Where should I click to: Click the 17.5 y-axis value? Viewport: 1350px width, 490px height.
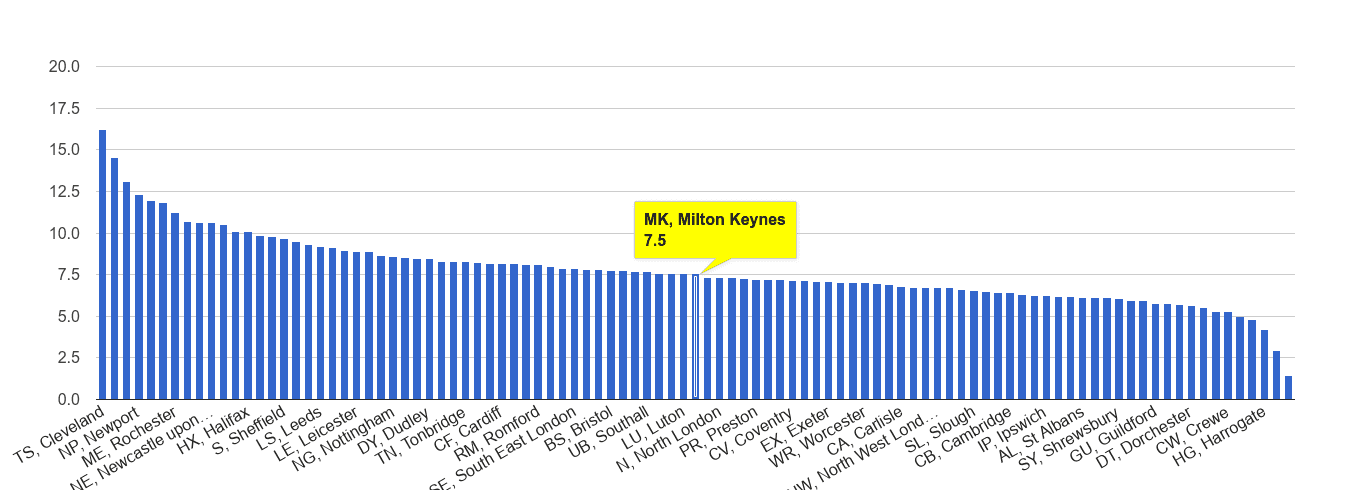click(64, 109)
